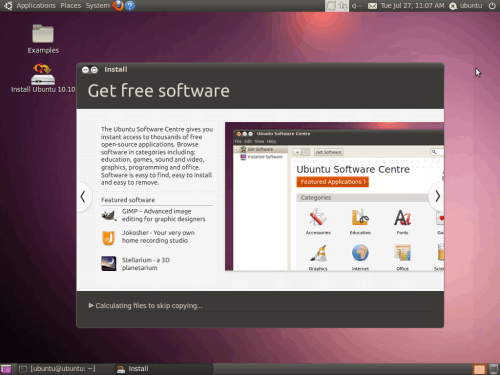This screenshot has width=500, height=375.
Task: Switch to the first workspace in the switcher
Action: coord(479,369)
